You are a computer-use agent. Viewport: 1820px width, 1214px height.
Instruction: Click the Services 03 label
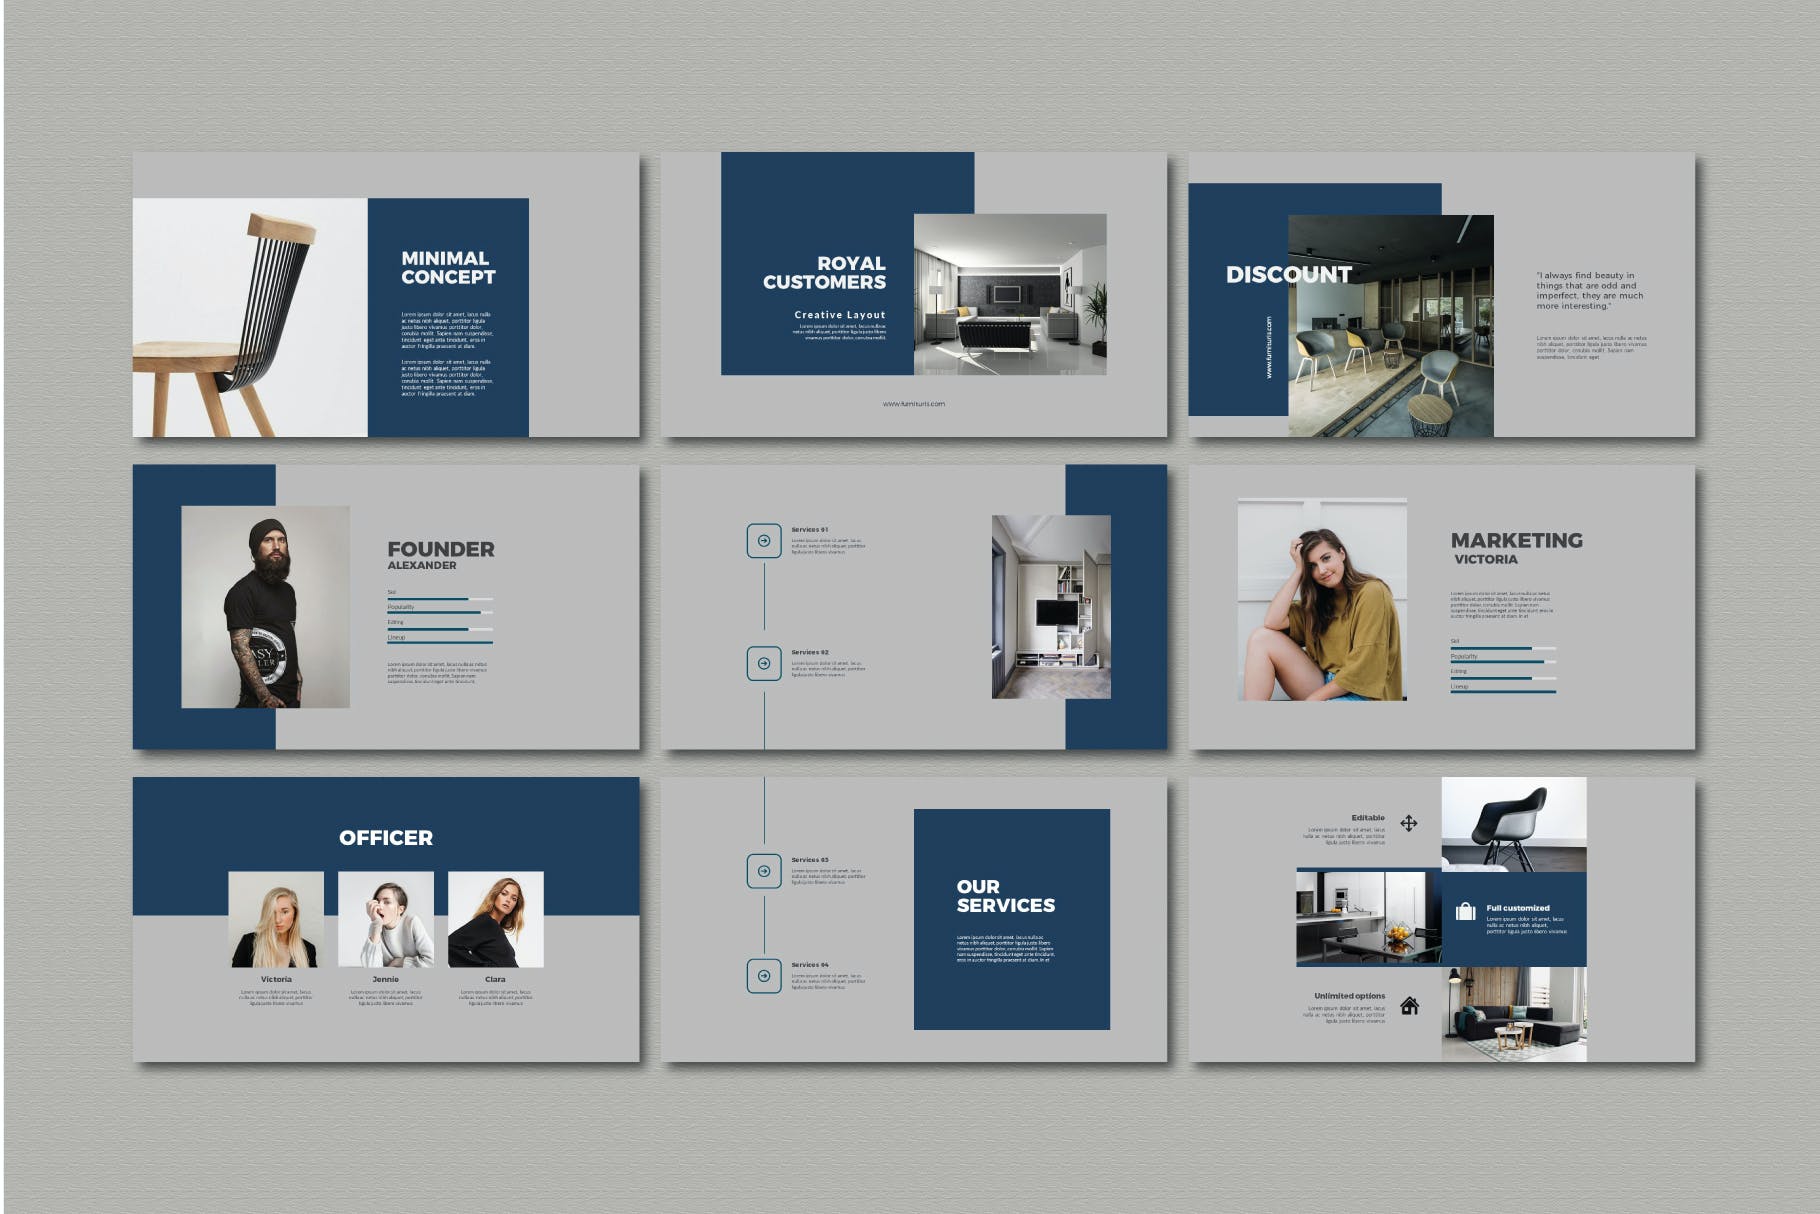(x=810, y=860)
